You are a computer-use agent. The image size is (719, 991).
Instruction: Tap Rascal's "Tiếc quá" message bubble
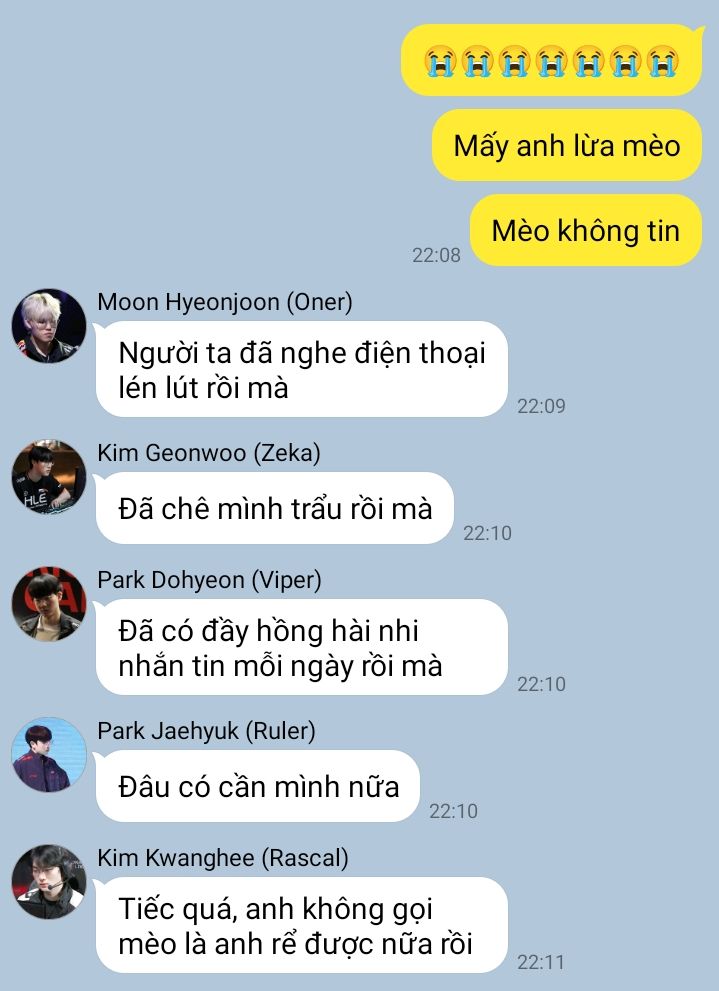point(301,925)
